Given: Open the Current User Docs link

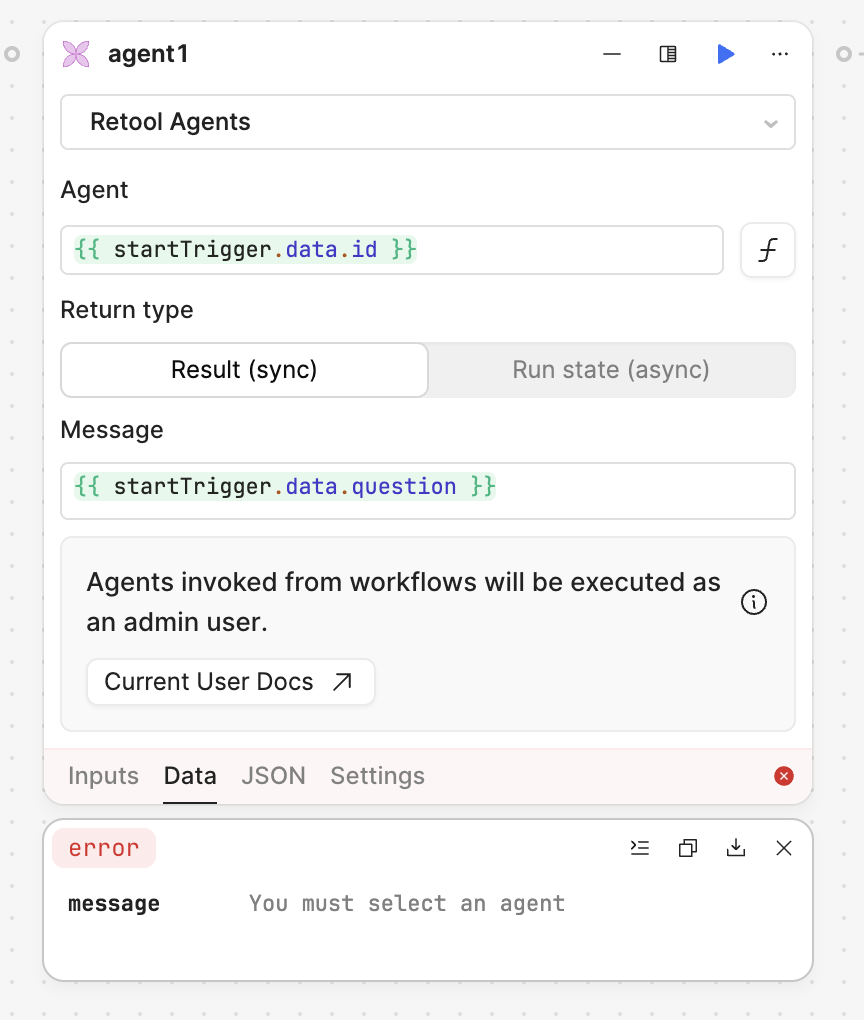Looking at the screenshot, I should [x=230, y=682].
